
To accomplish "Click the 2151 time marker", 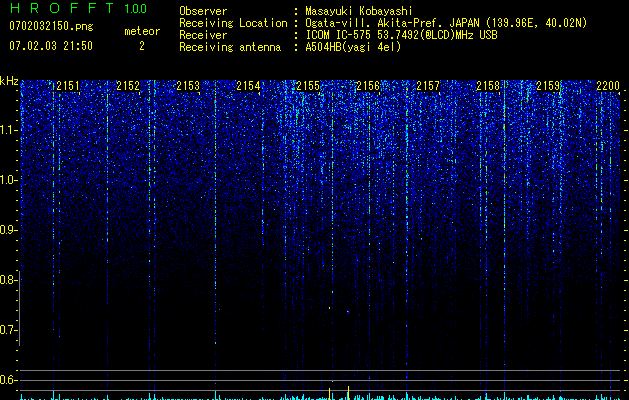I will click(68, 86).
